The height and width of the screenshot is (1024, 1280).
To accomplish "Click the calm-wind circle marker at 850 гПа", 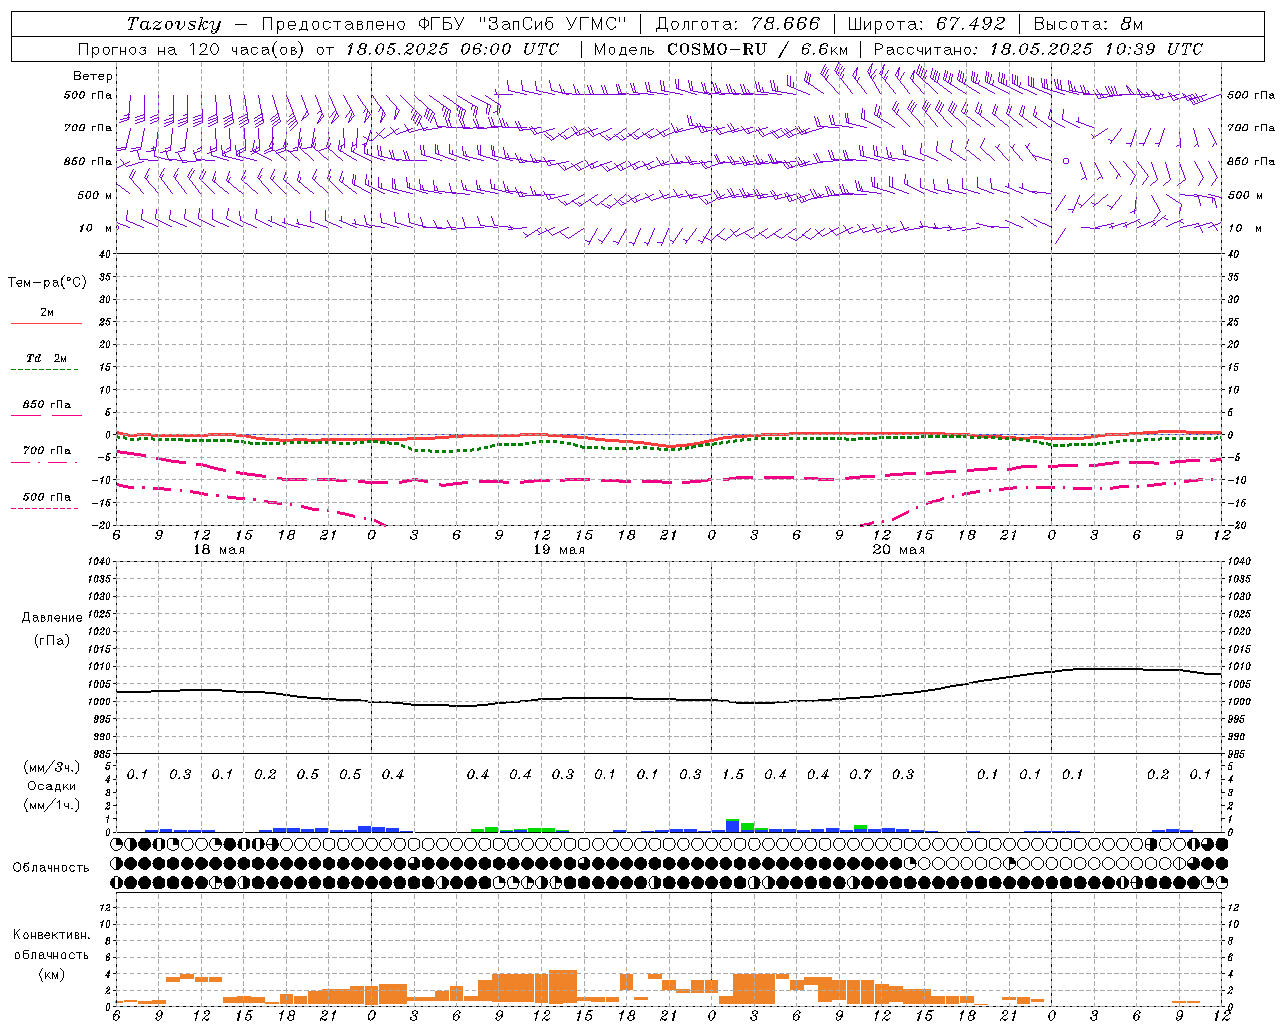I will 1066,160.
